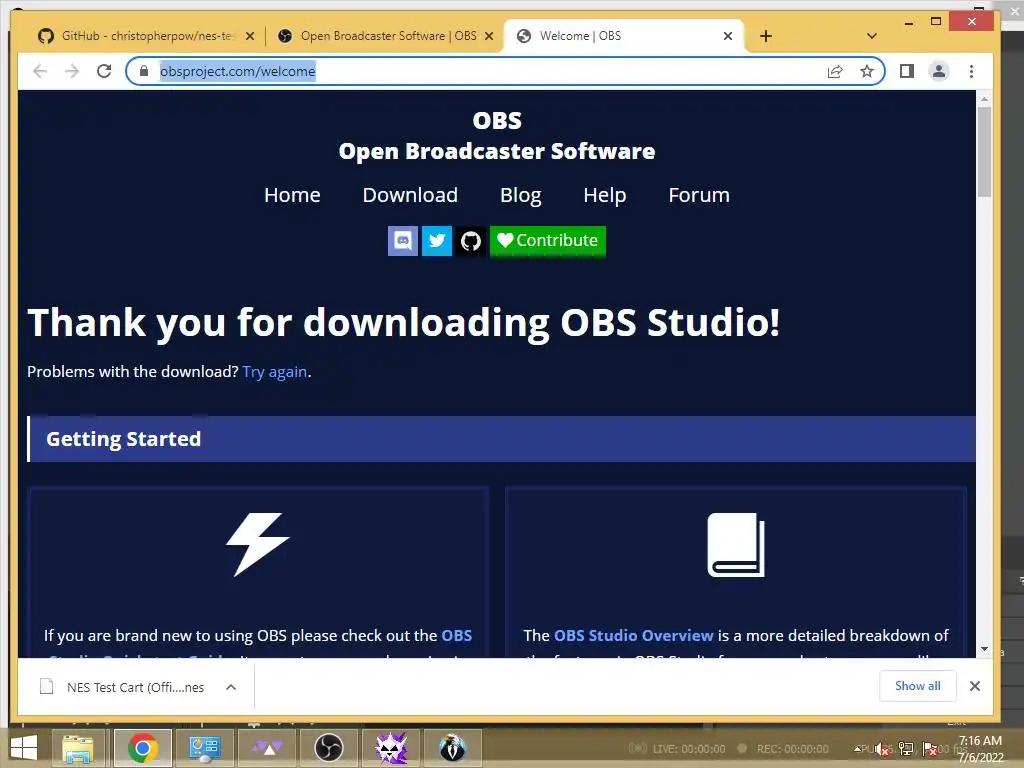This screenshot has width=1024, height=768.
Task: Click the Try again download link
Action: pos(275,372)
